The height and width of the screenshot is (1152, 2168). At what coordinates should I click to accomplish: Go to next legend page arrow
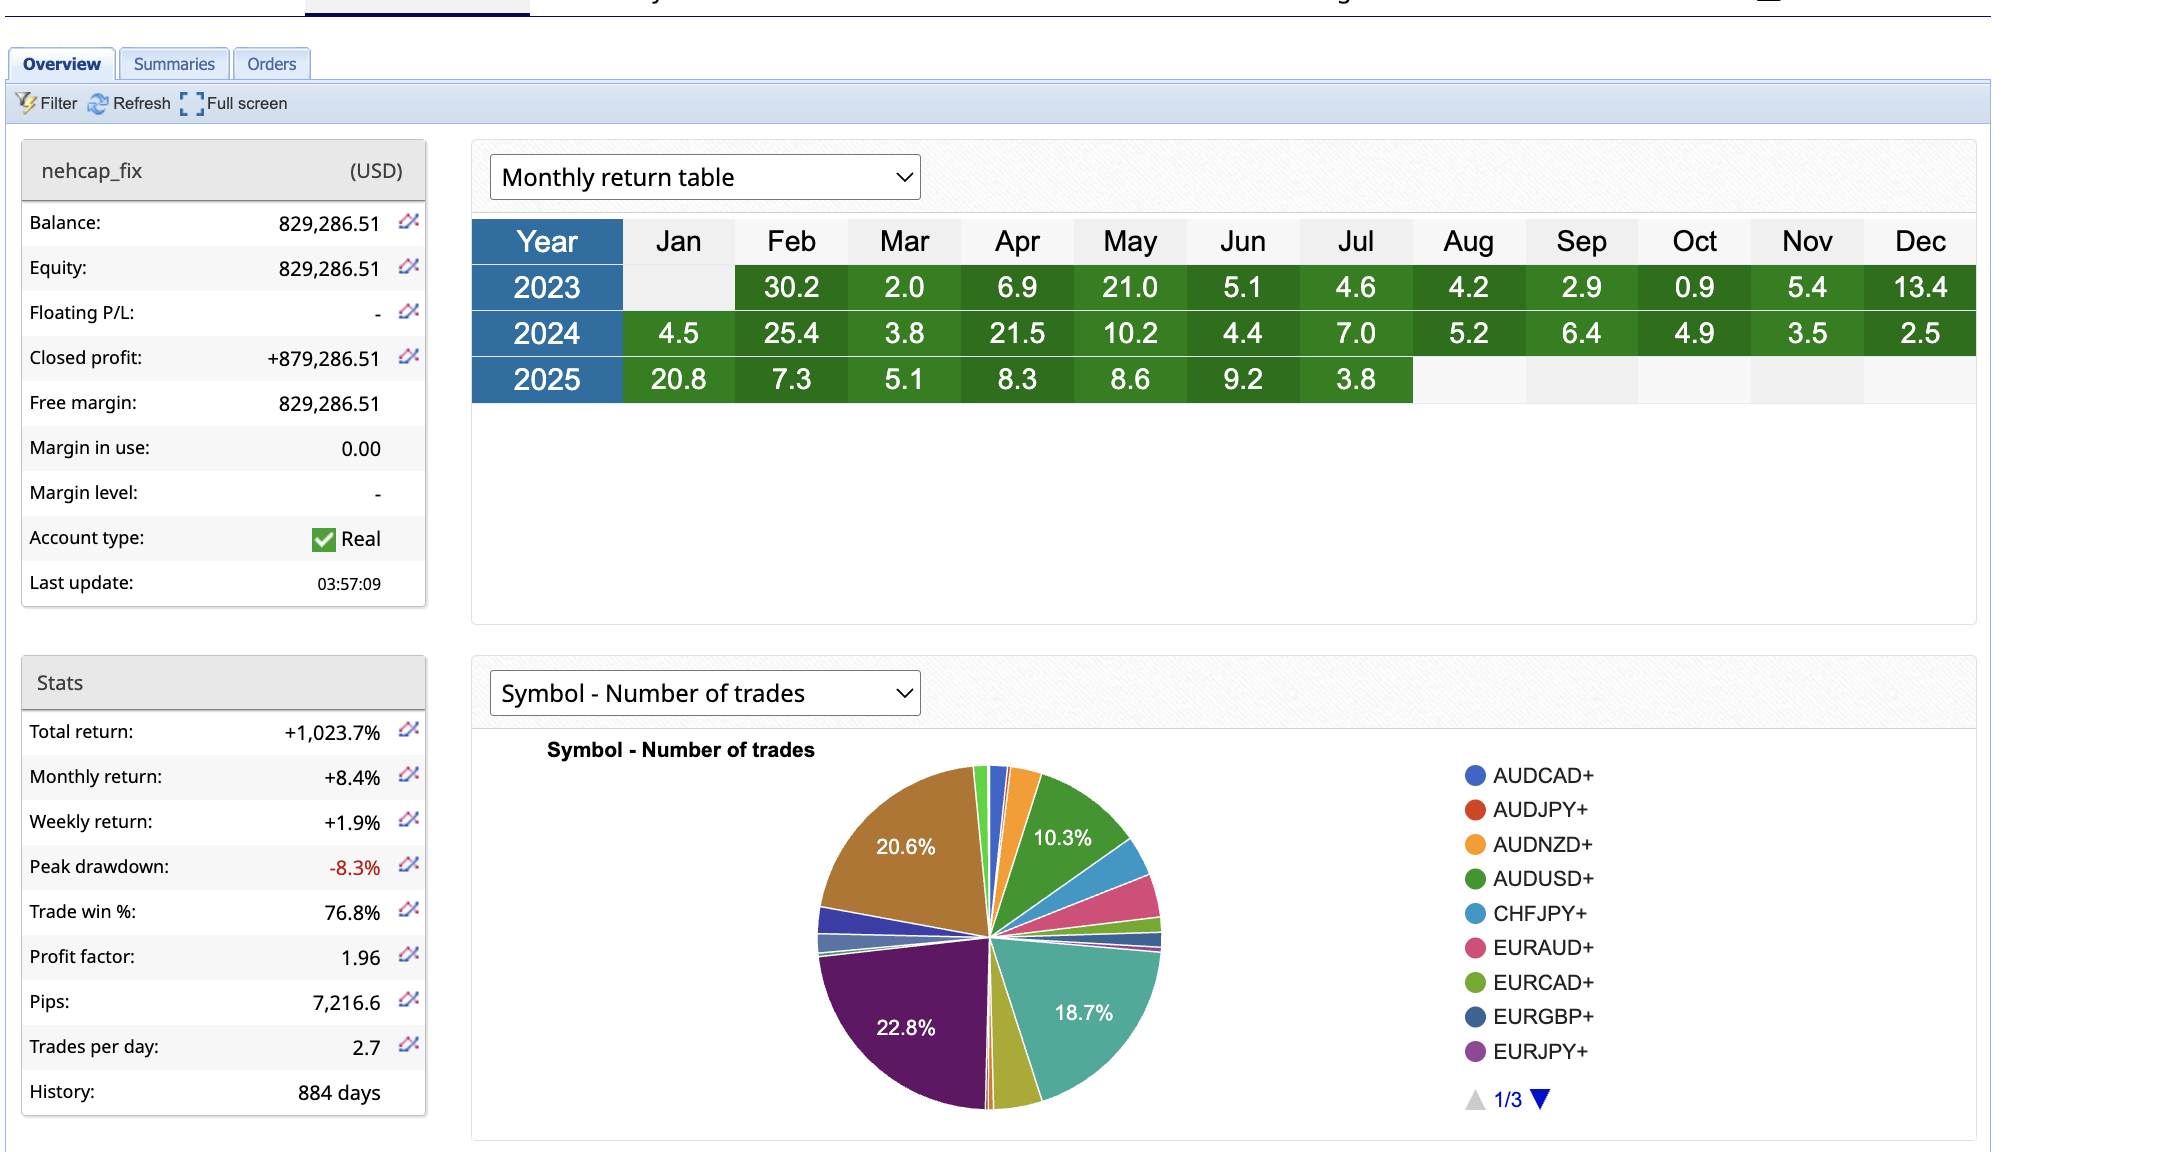pyautogui.click(x=1540, y=1099)
